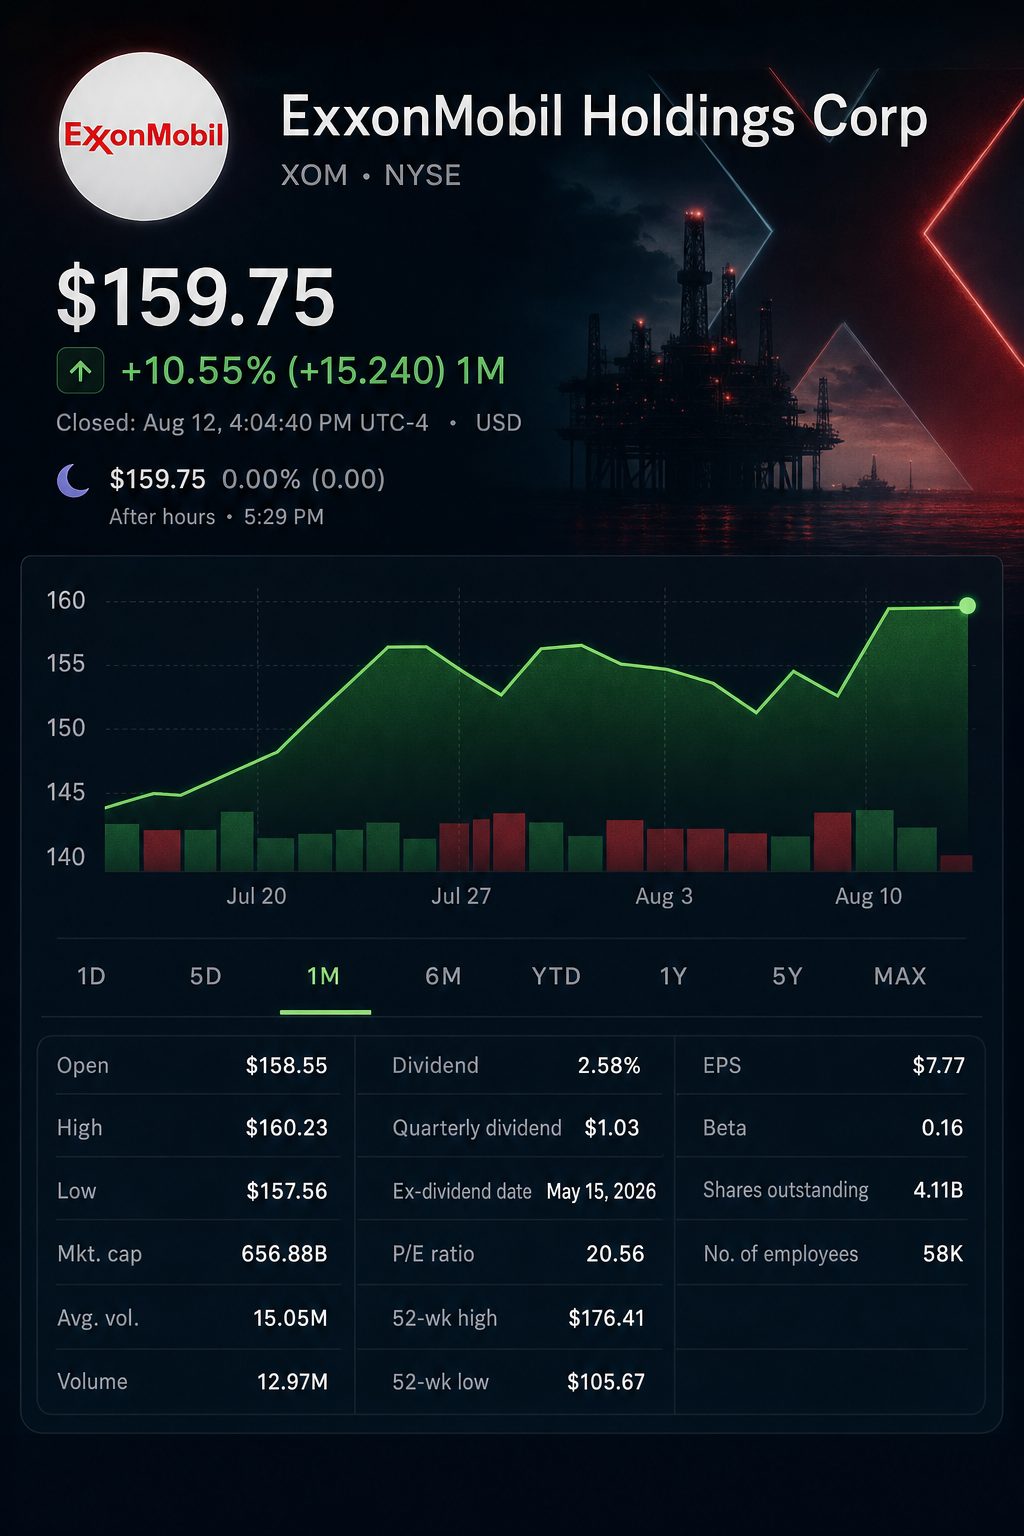Viewport: 1024px width, 1536px height.
Task: Show the MAX price history
Action: (900, 976)
